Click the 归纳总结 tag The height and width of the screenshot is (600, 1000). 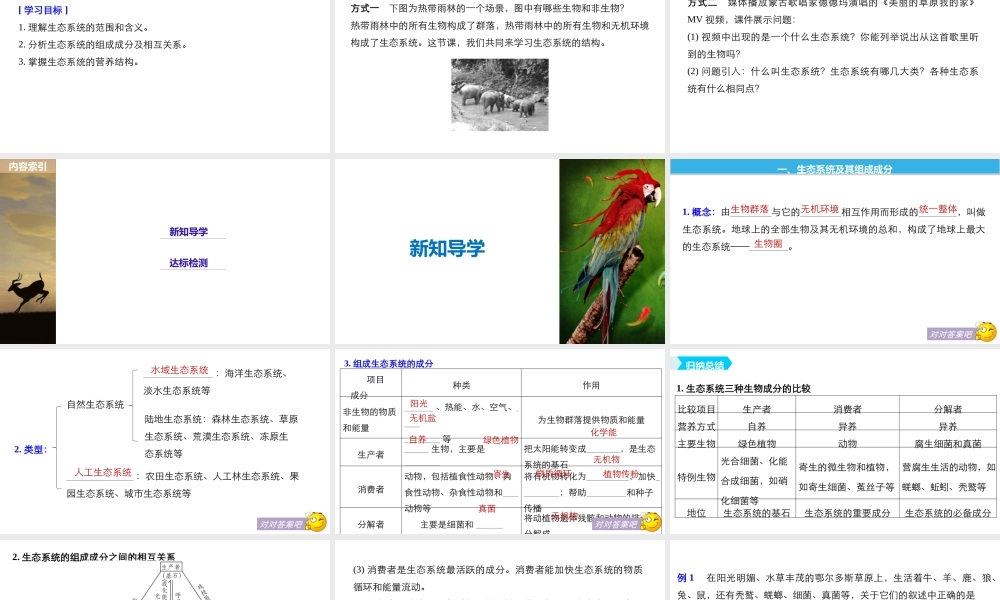(704, 365)
